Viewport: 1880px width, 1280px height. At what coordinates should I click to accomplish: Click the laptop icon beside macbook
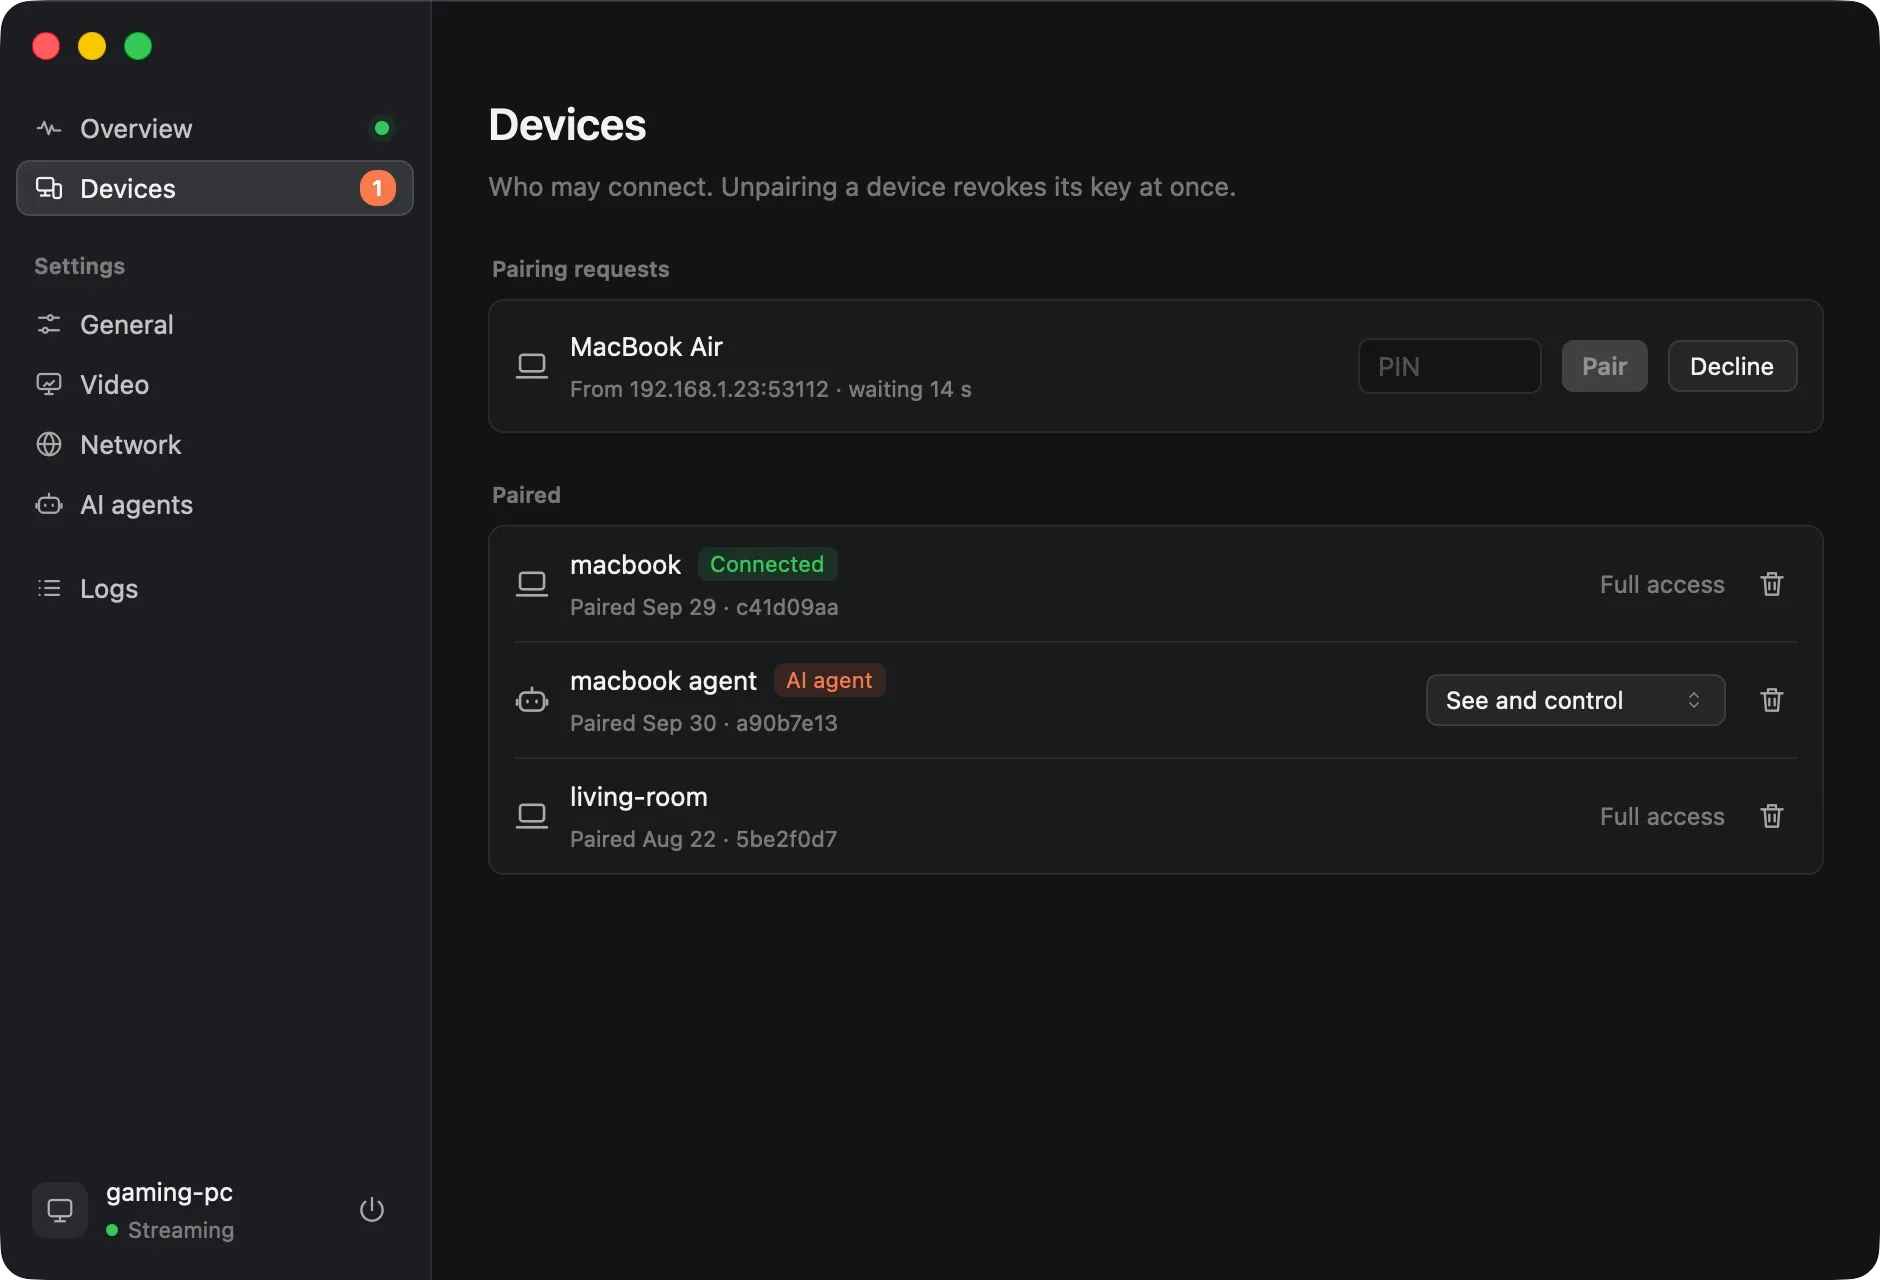click(x=532, y=584)
